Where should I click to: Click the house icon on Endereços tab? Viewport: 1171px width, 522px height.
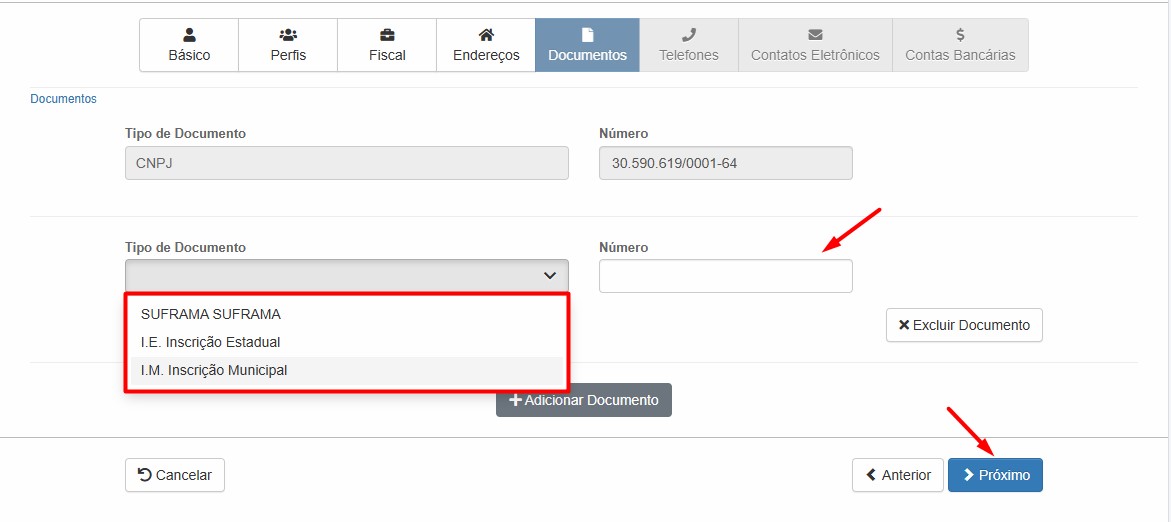[486, 34]
